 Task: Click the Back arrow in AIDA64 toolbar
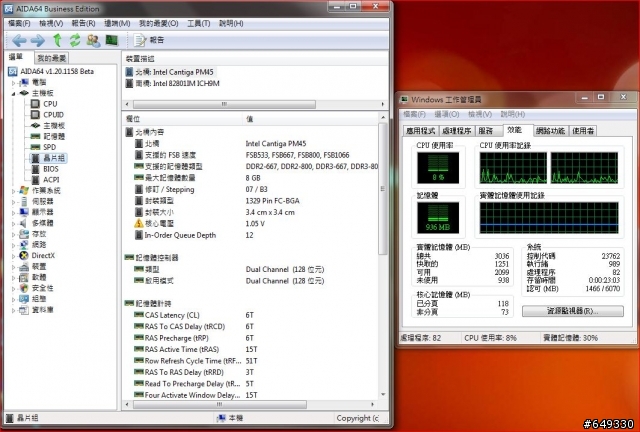click(19, 40)
